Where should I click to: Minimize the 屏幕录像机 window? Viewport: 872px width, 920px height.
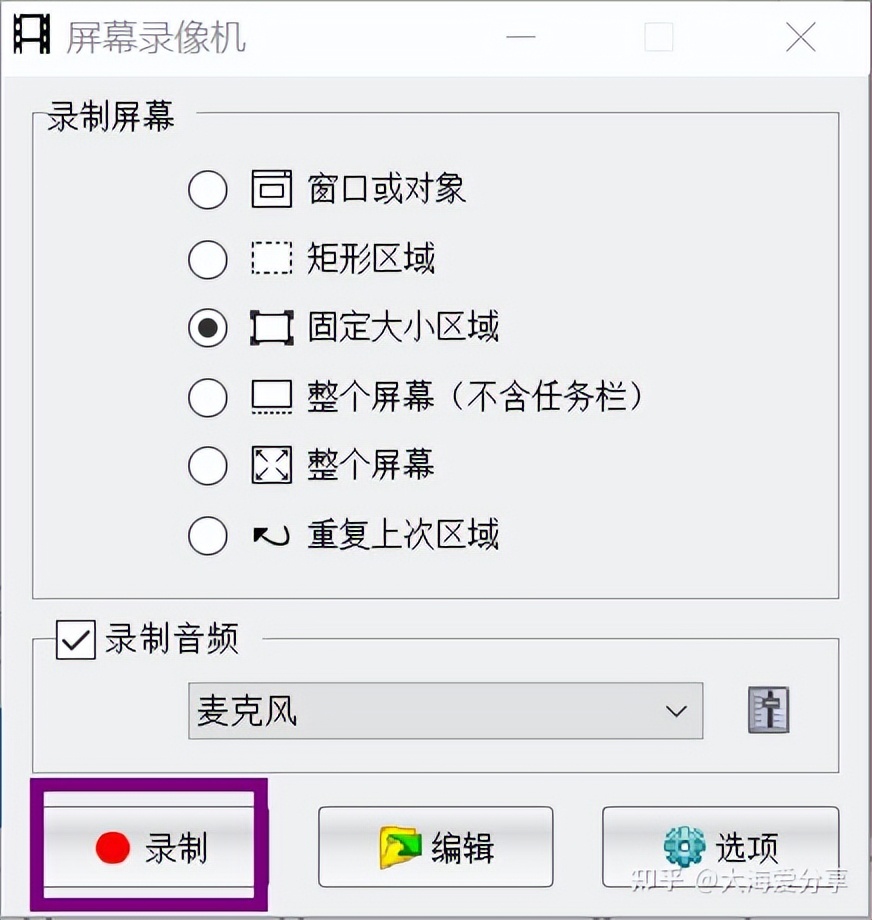(521, 37)
